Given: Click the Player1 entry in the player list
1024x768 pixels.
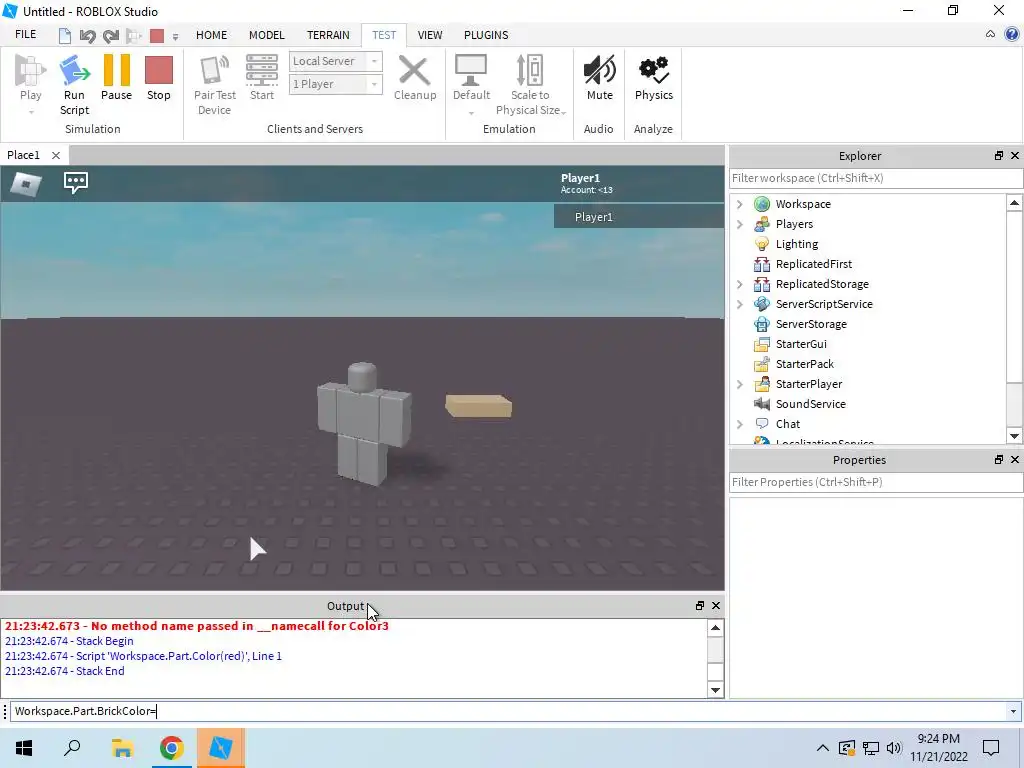Looking at the screenshot, I should point(639,217).
